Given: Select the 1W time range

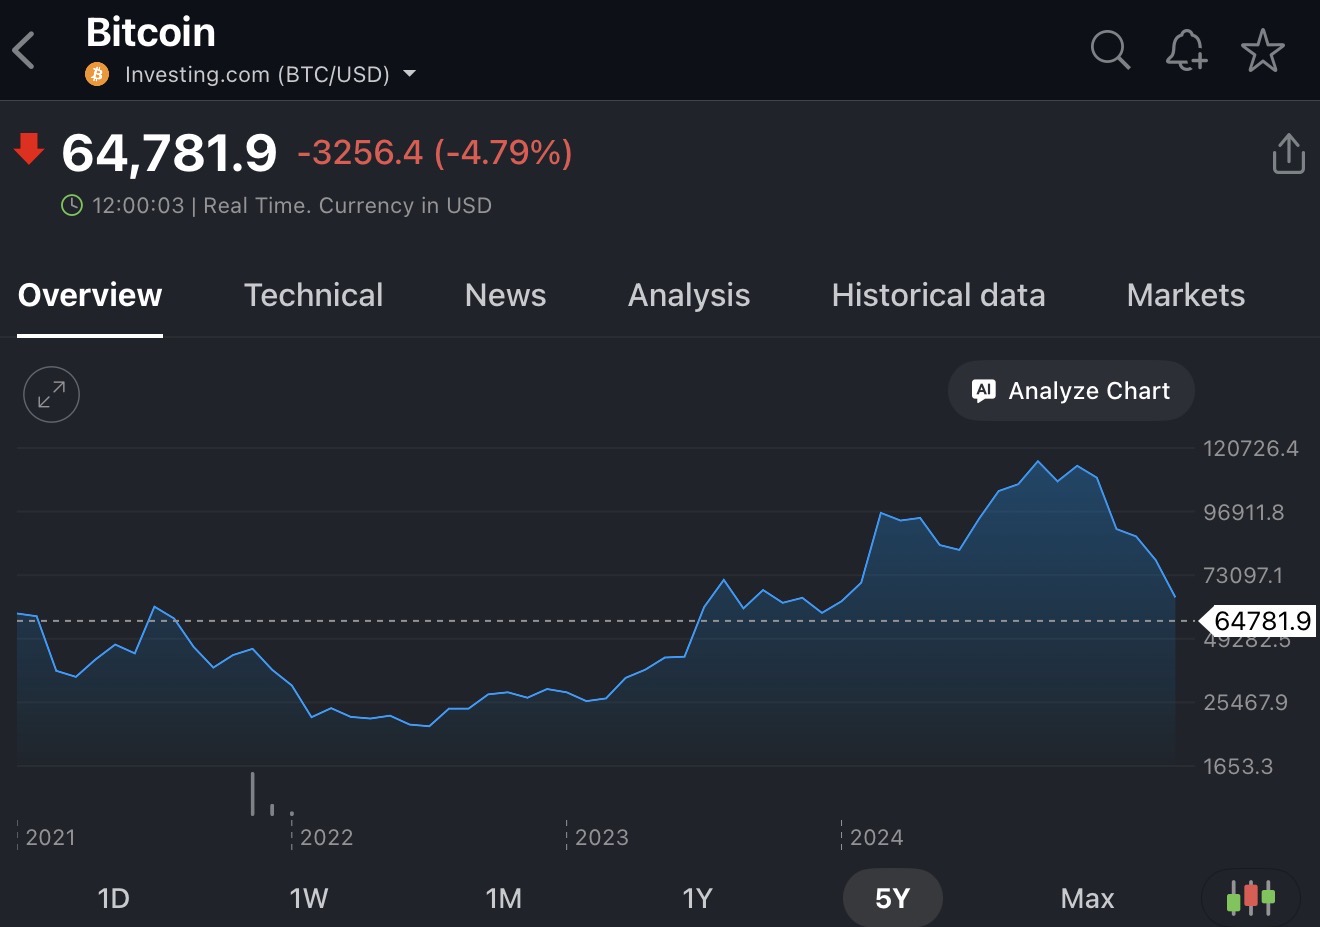Looking at the screenshot, I should [x=309, y=898].
